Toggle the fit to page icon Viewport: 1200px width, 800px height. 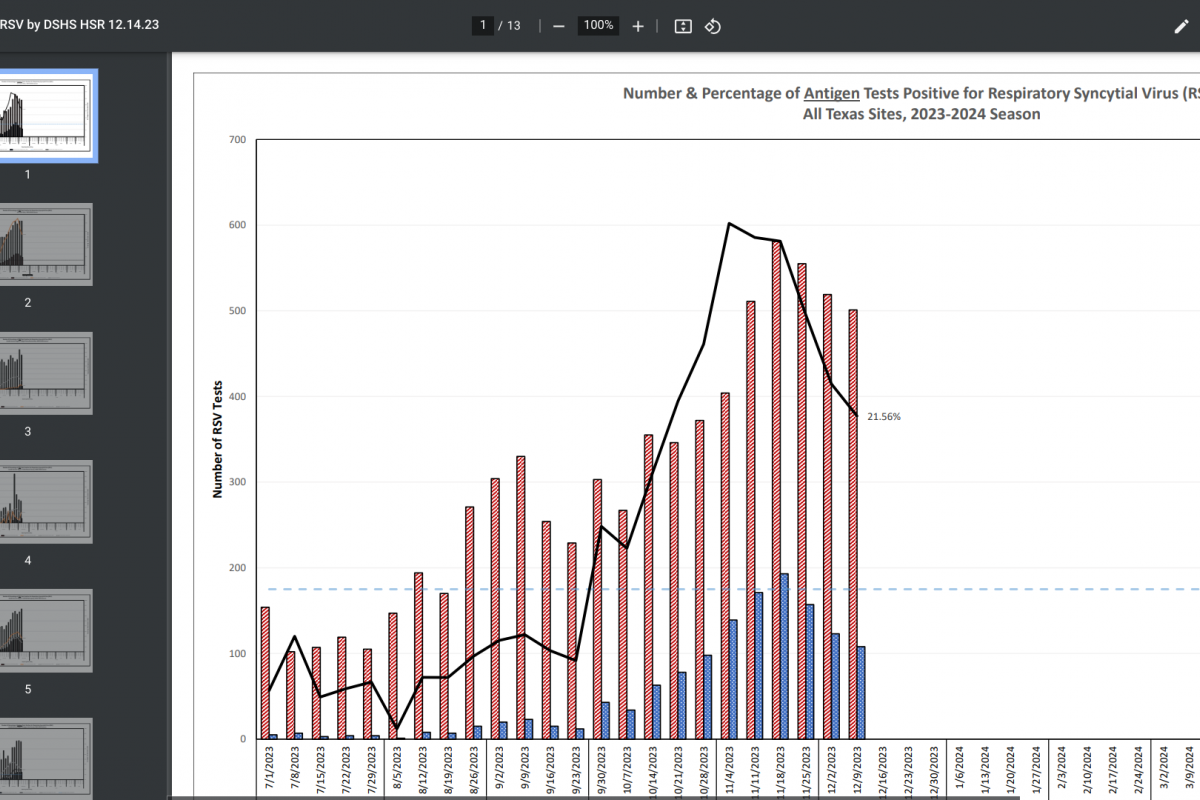(x=683, y=26)
